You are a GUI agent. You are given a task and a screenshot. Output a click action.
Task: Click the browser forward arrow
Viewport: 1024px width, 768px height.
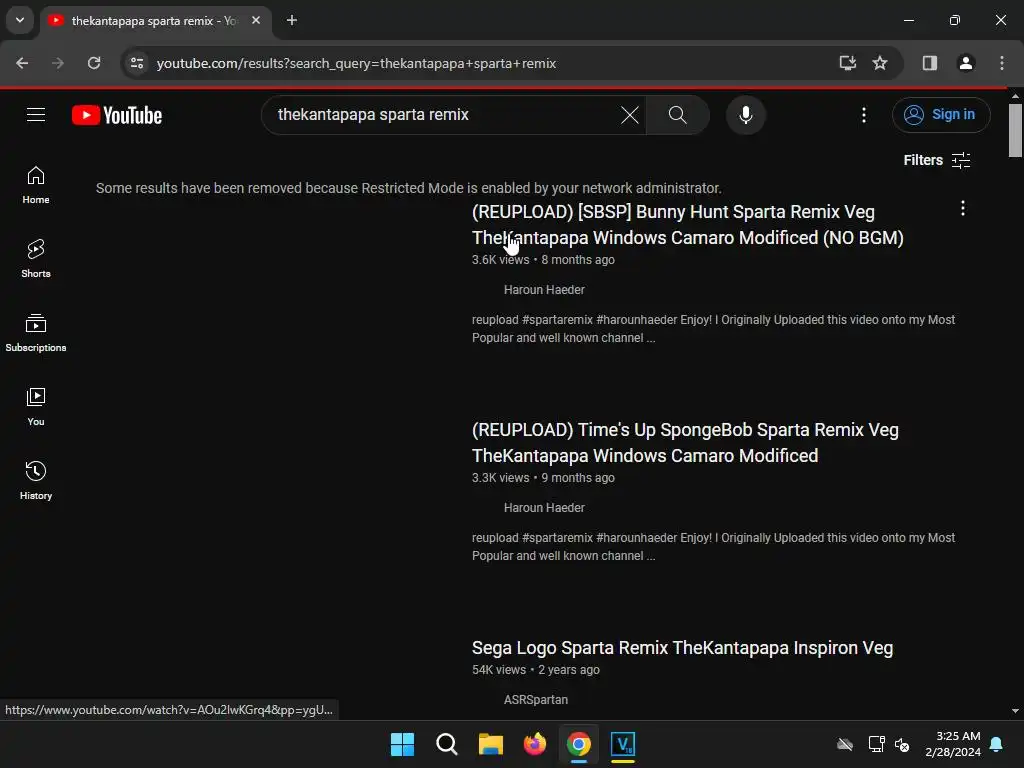(58, 63)
